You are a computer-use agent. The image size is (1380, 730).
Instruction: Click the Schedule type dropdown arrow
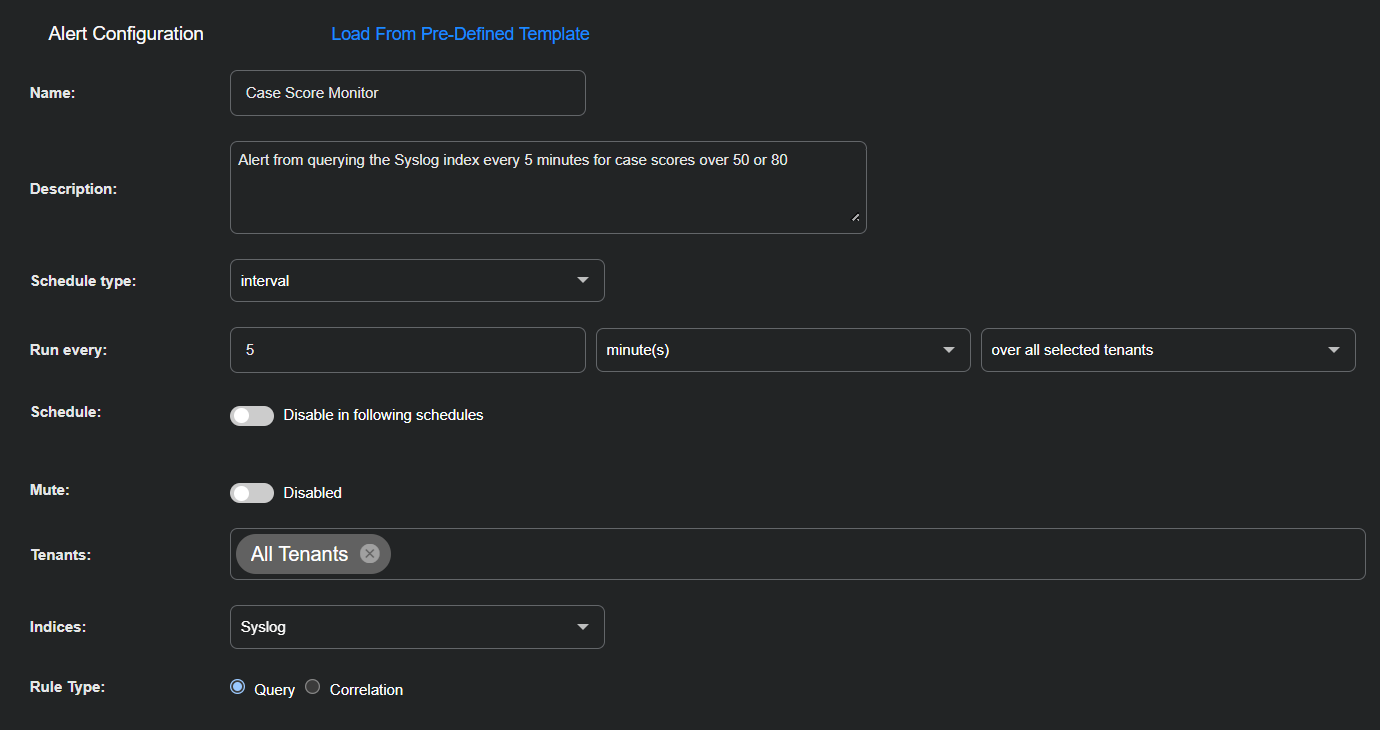pyautogui.click(x=583, y=281)
